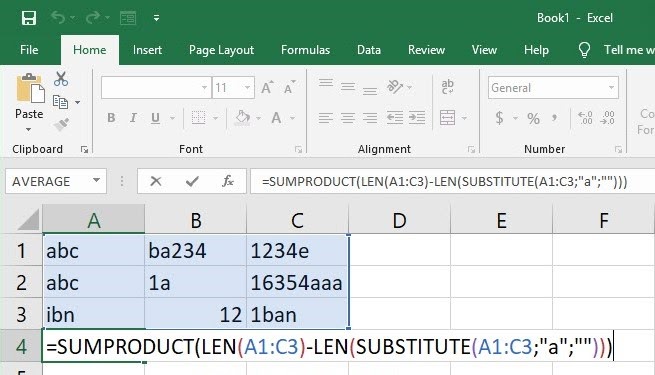Click the Top Align icon

326,83
